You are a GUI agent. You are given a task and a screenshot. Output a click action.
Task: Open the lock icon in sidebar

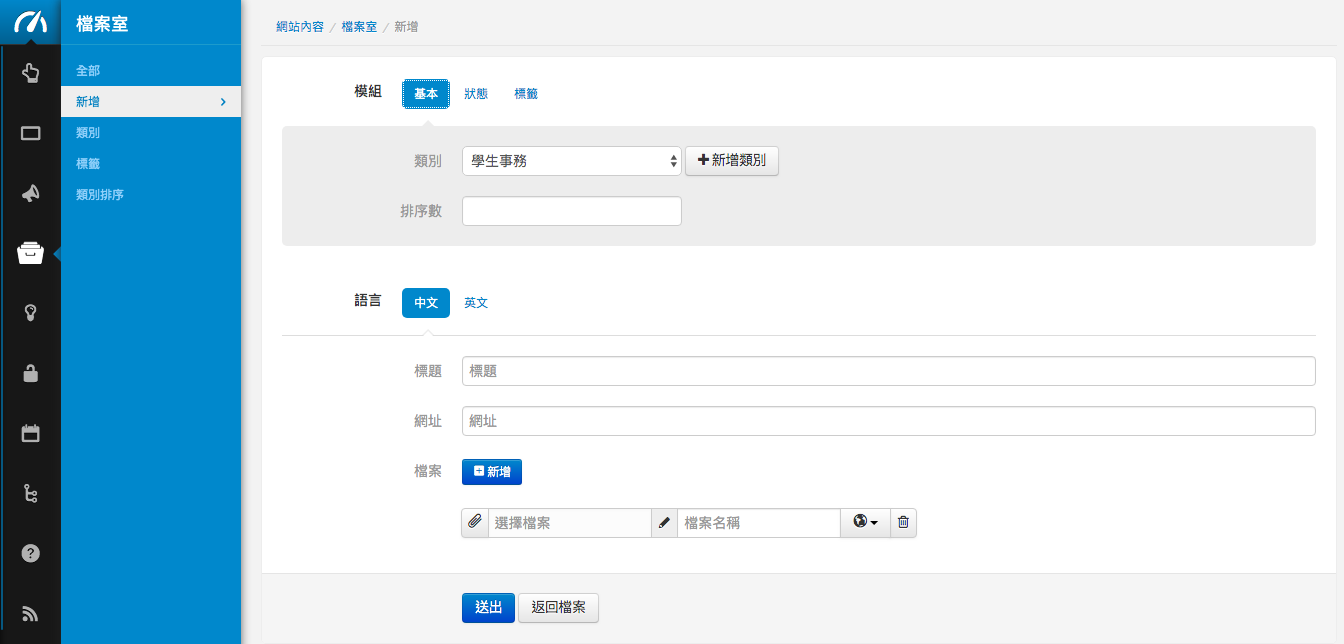pos(30,374)
